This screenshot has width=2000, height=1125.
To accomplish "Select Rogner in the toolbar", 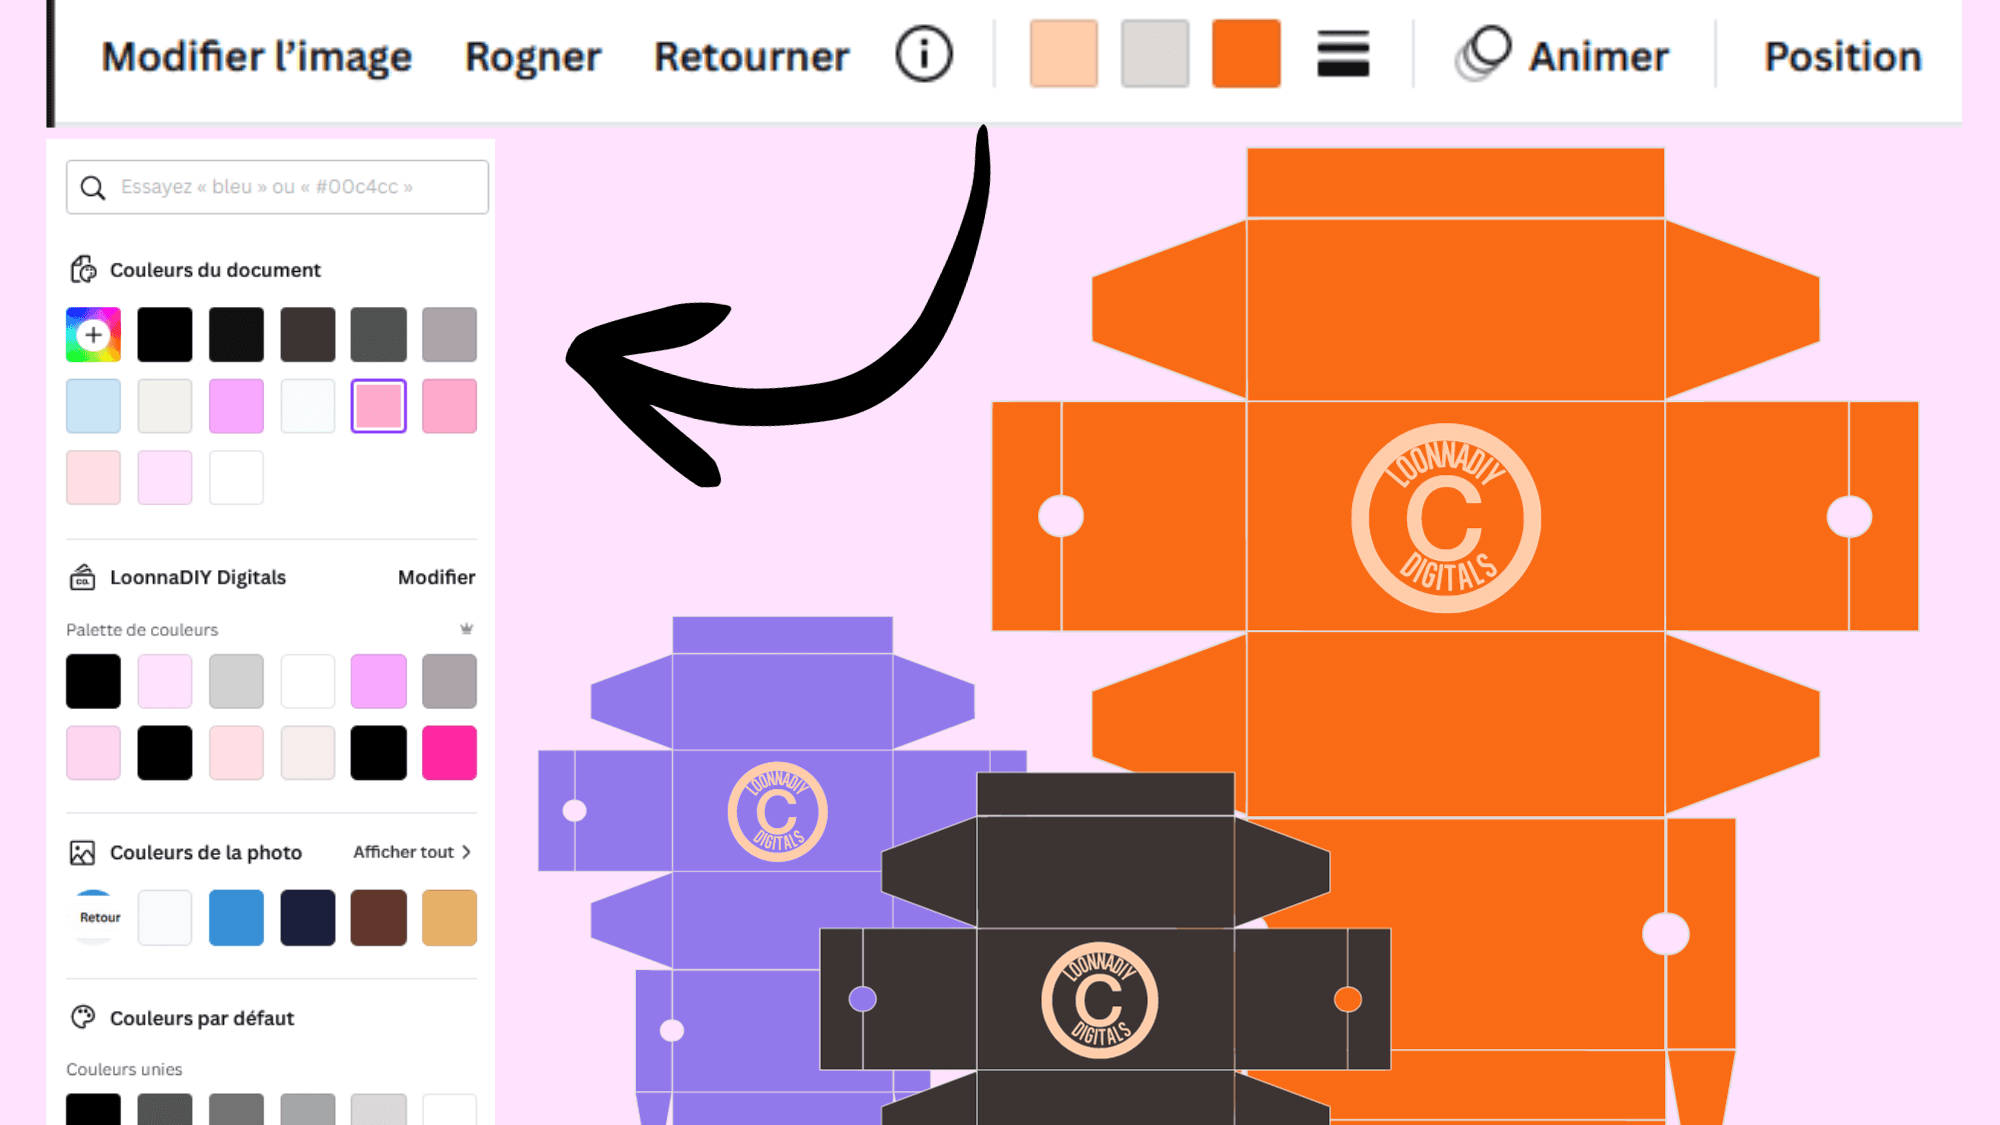I will tap(533, 56).
